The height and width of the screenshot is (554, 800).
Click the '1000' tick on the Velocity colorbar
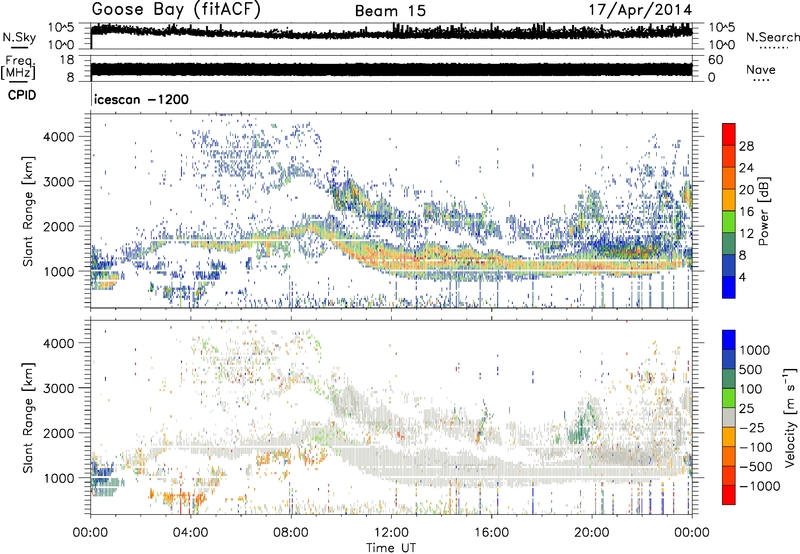(x=755, y=350)
